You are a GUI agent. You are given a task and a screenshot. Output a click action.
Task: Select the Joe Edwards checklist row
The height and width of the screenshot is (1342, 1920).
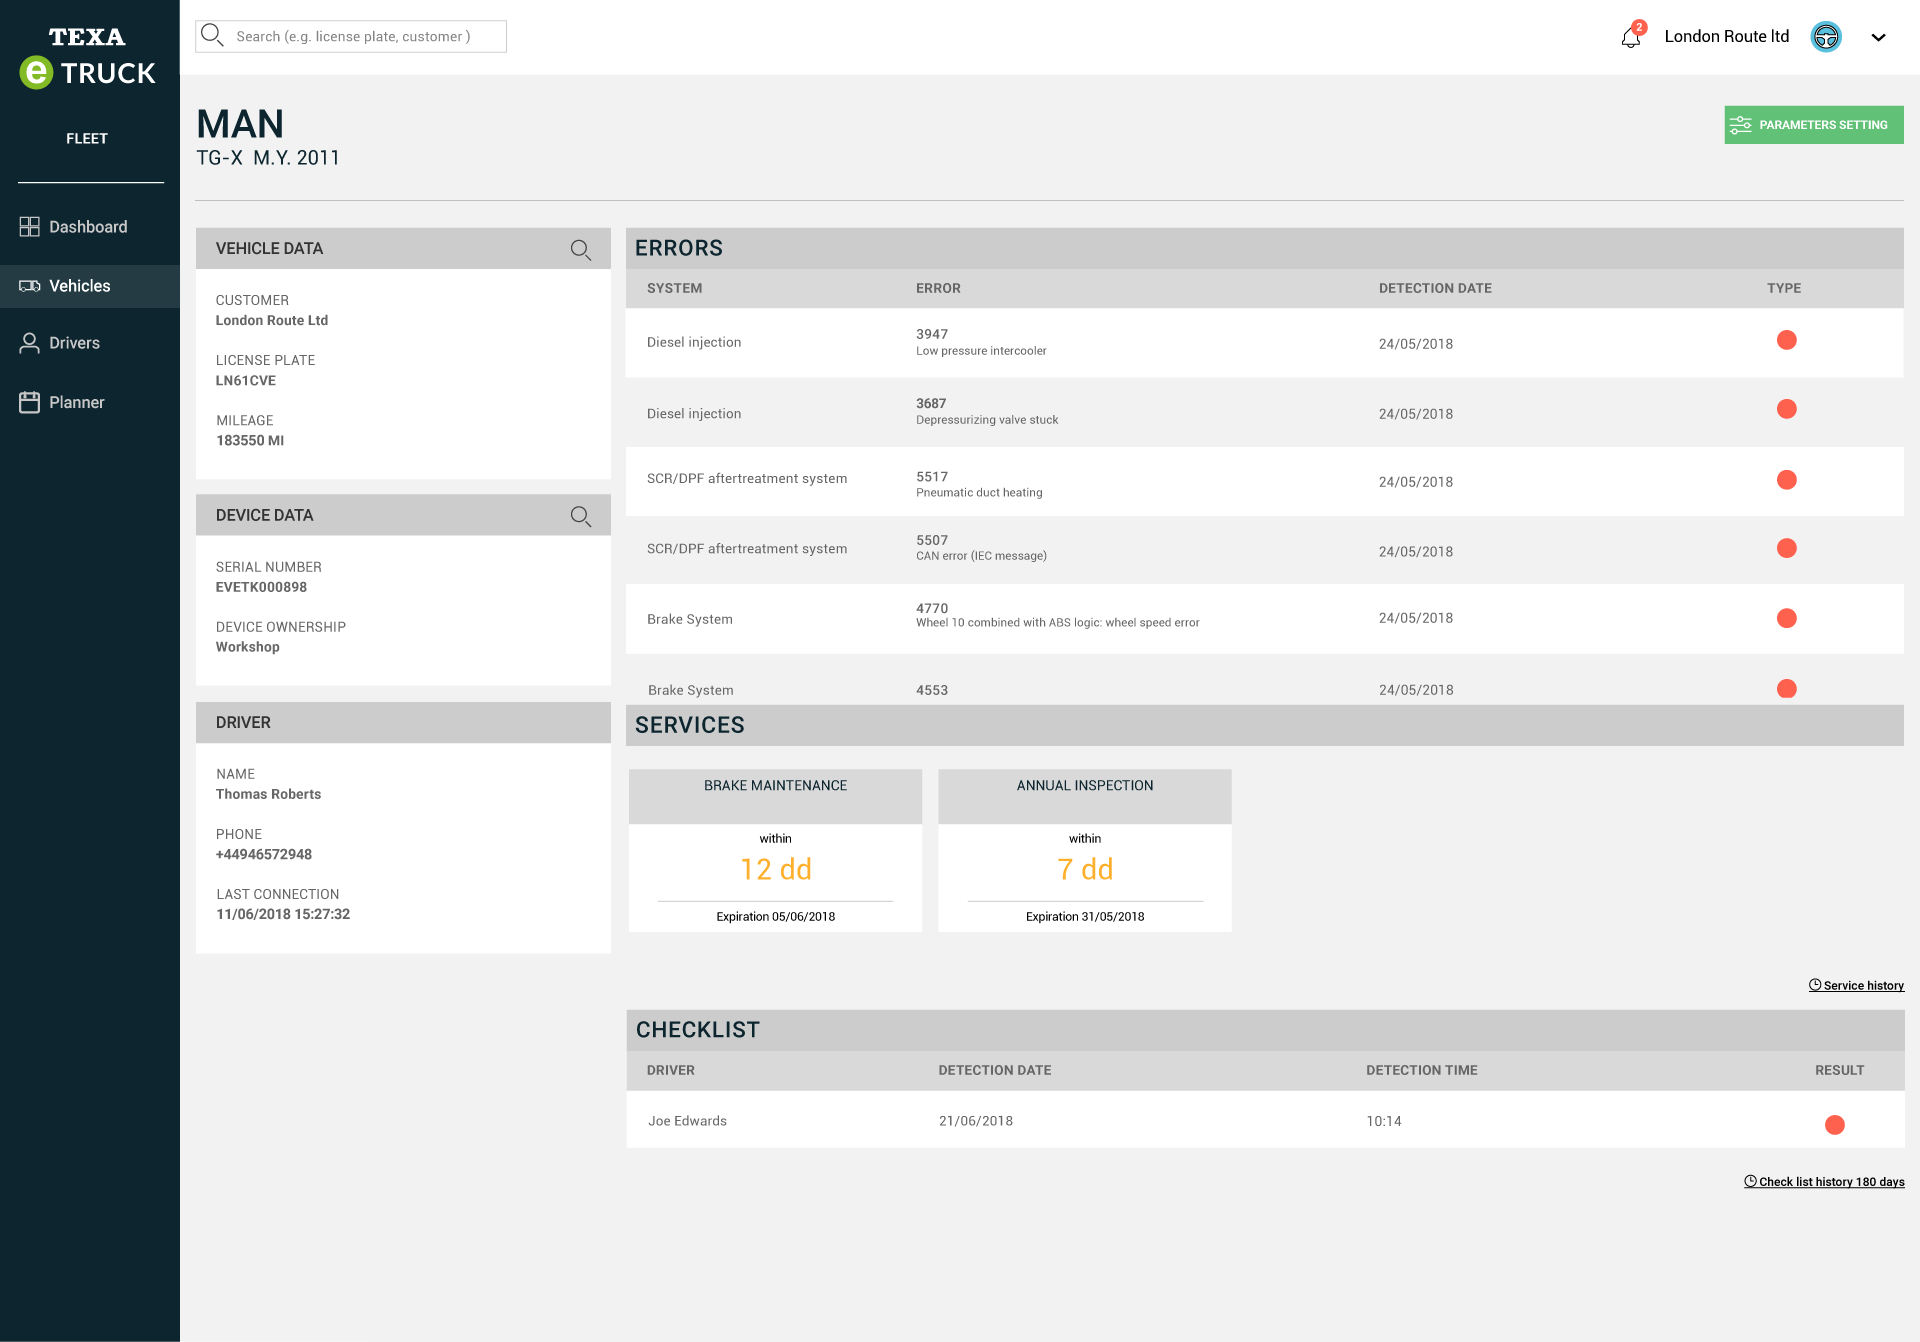coord(1265,1120)
